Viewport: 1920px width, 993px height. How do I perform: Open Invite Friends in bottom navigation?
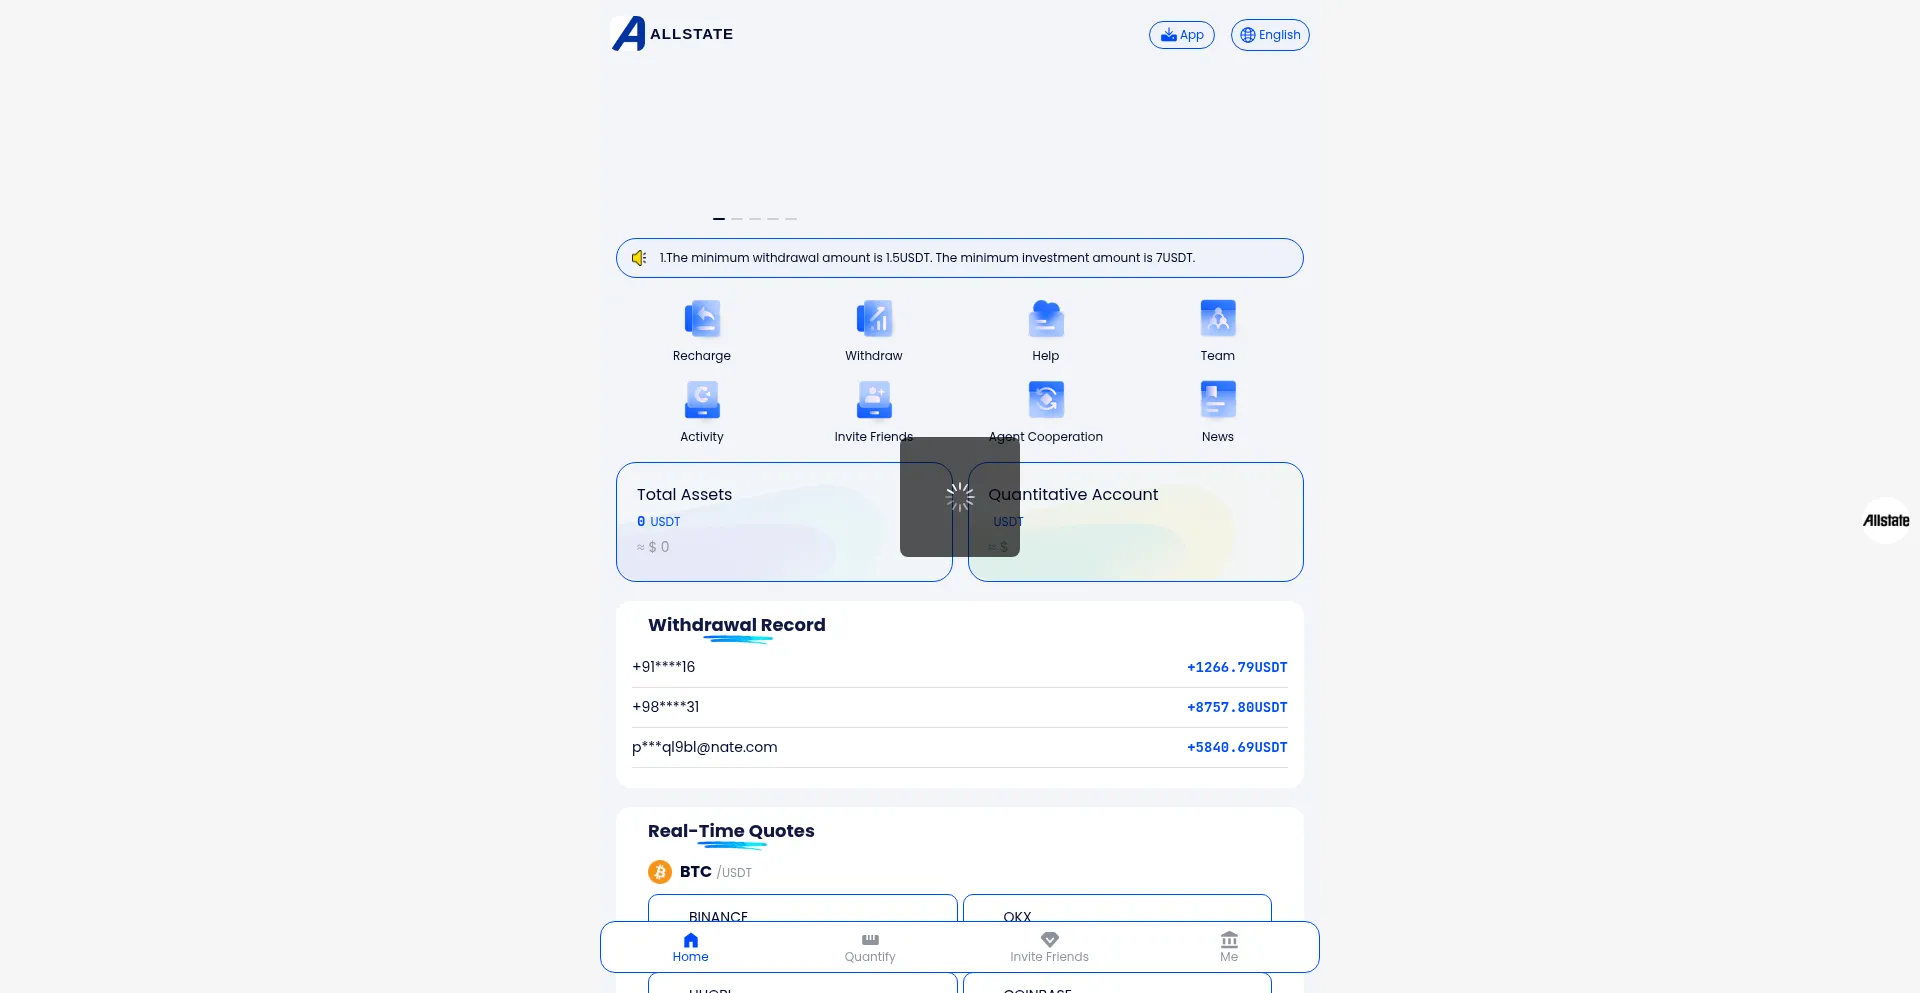pos(1049,947)
